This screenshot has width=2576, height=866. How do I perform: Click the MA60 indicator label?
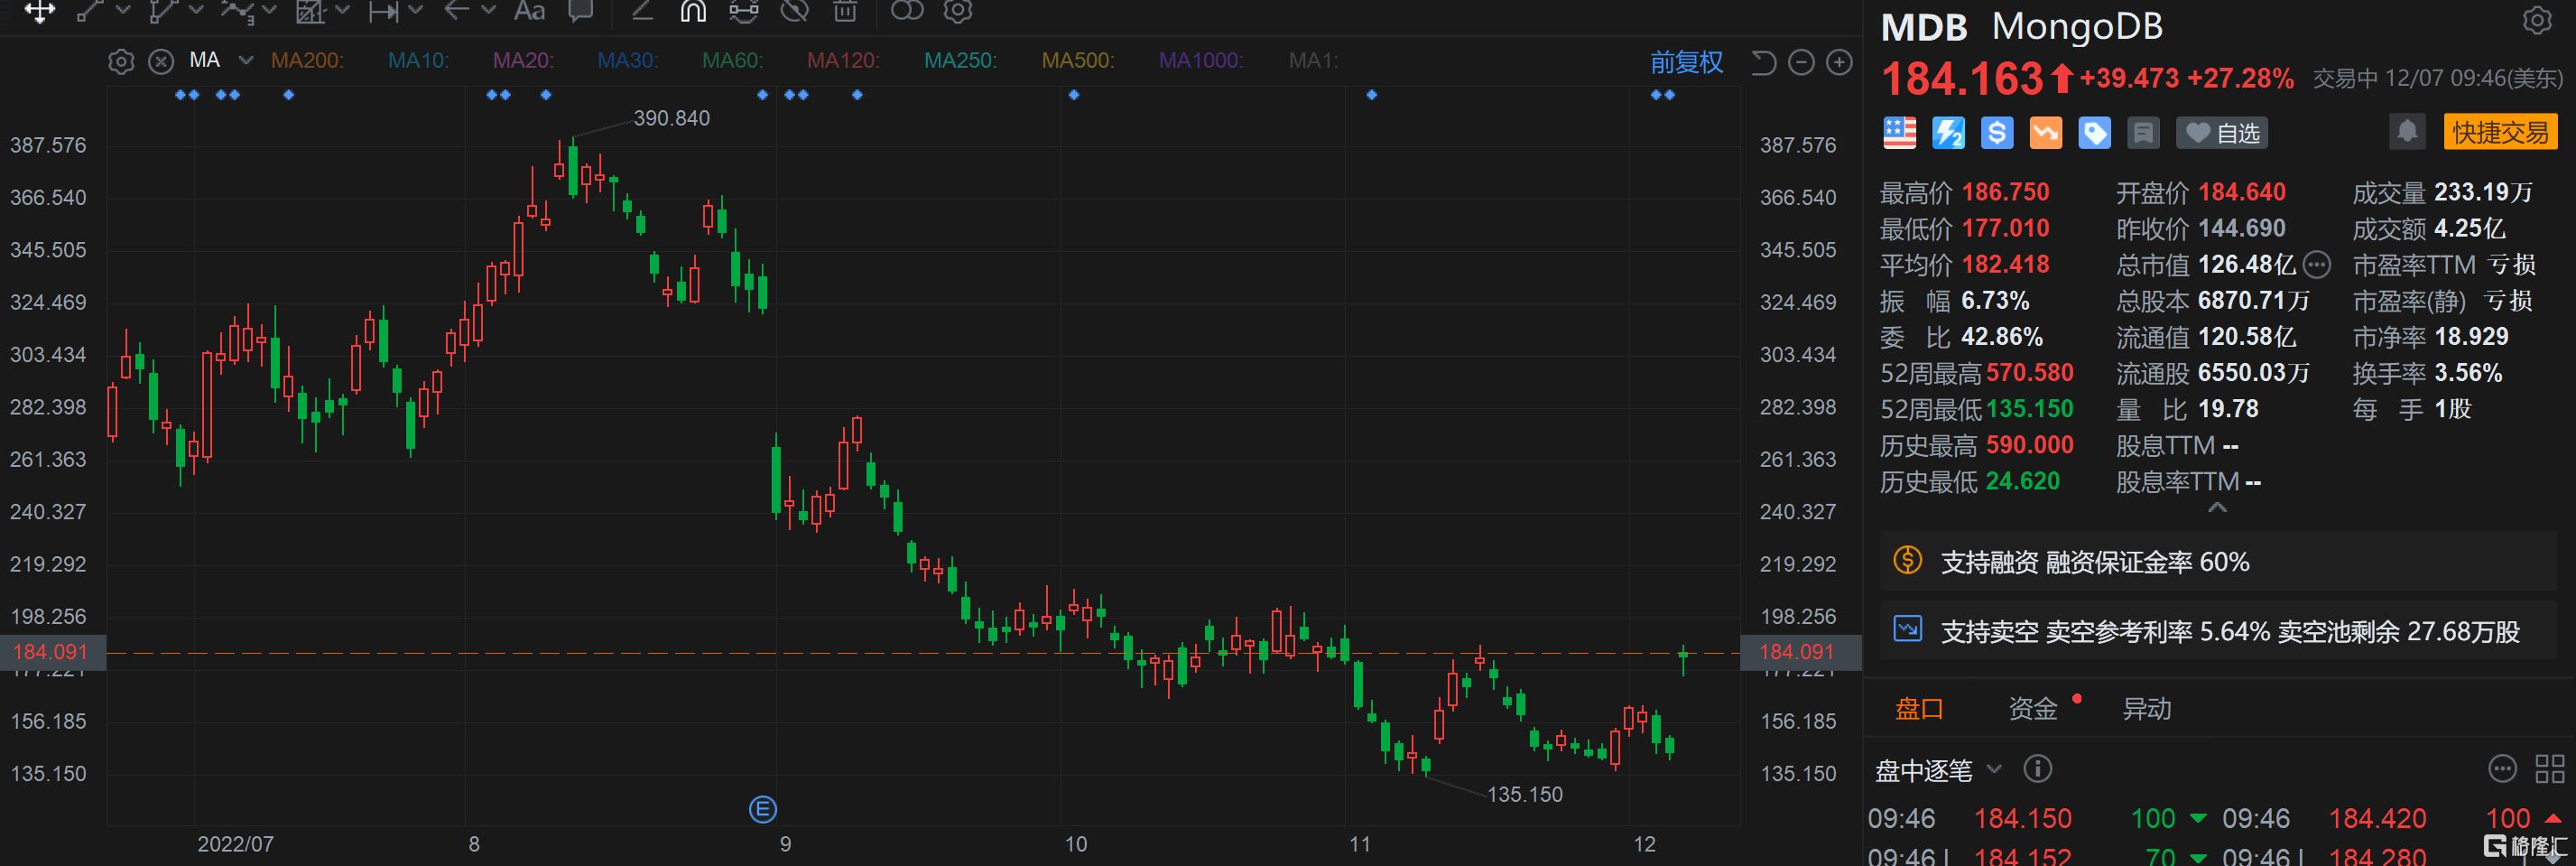[x=732, y=61]
